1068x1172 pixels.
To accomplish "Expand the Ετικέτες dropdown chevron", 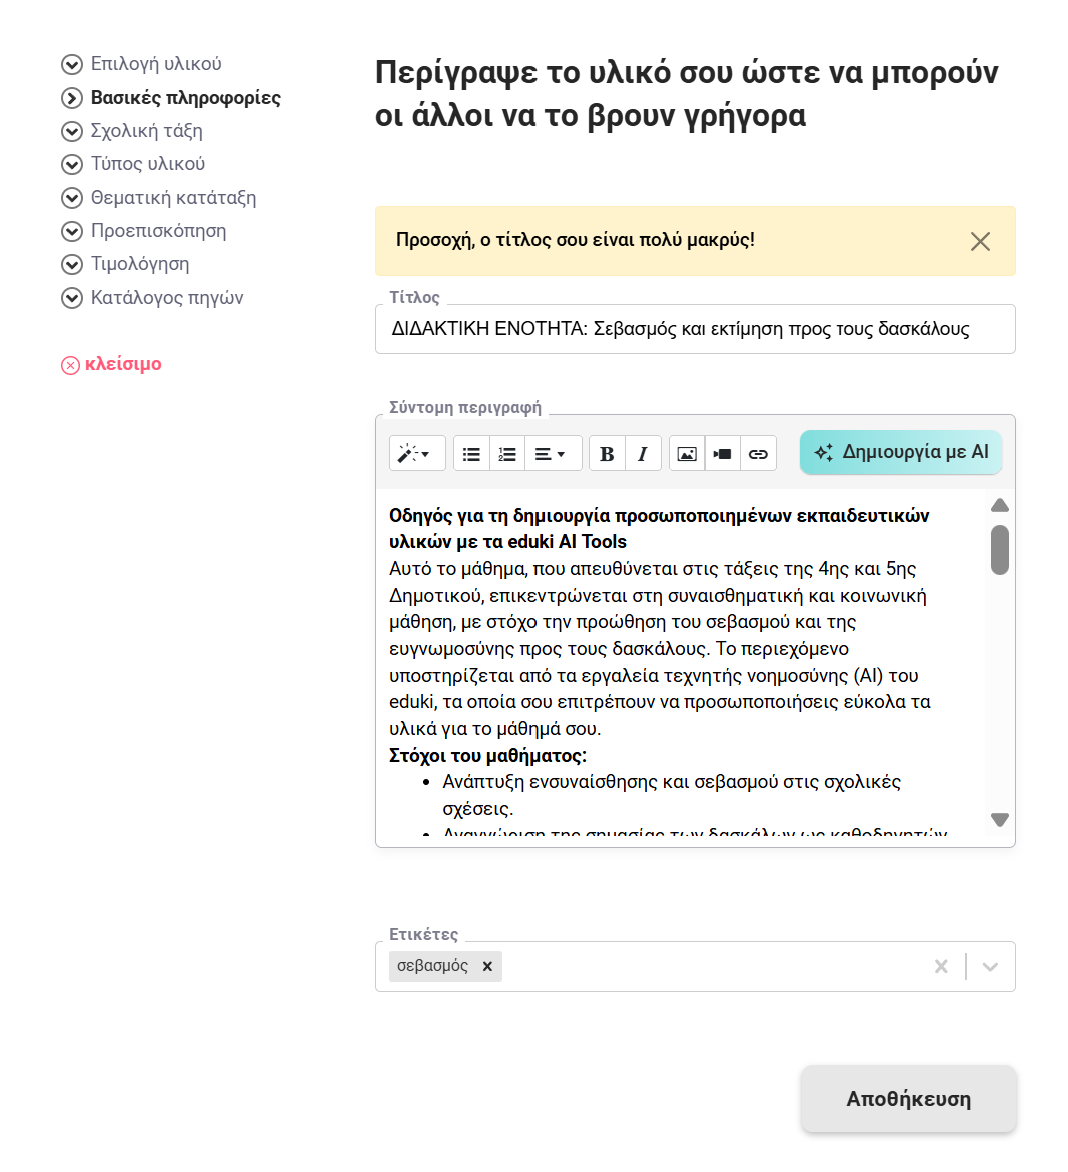I will click(990, 966).
